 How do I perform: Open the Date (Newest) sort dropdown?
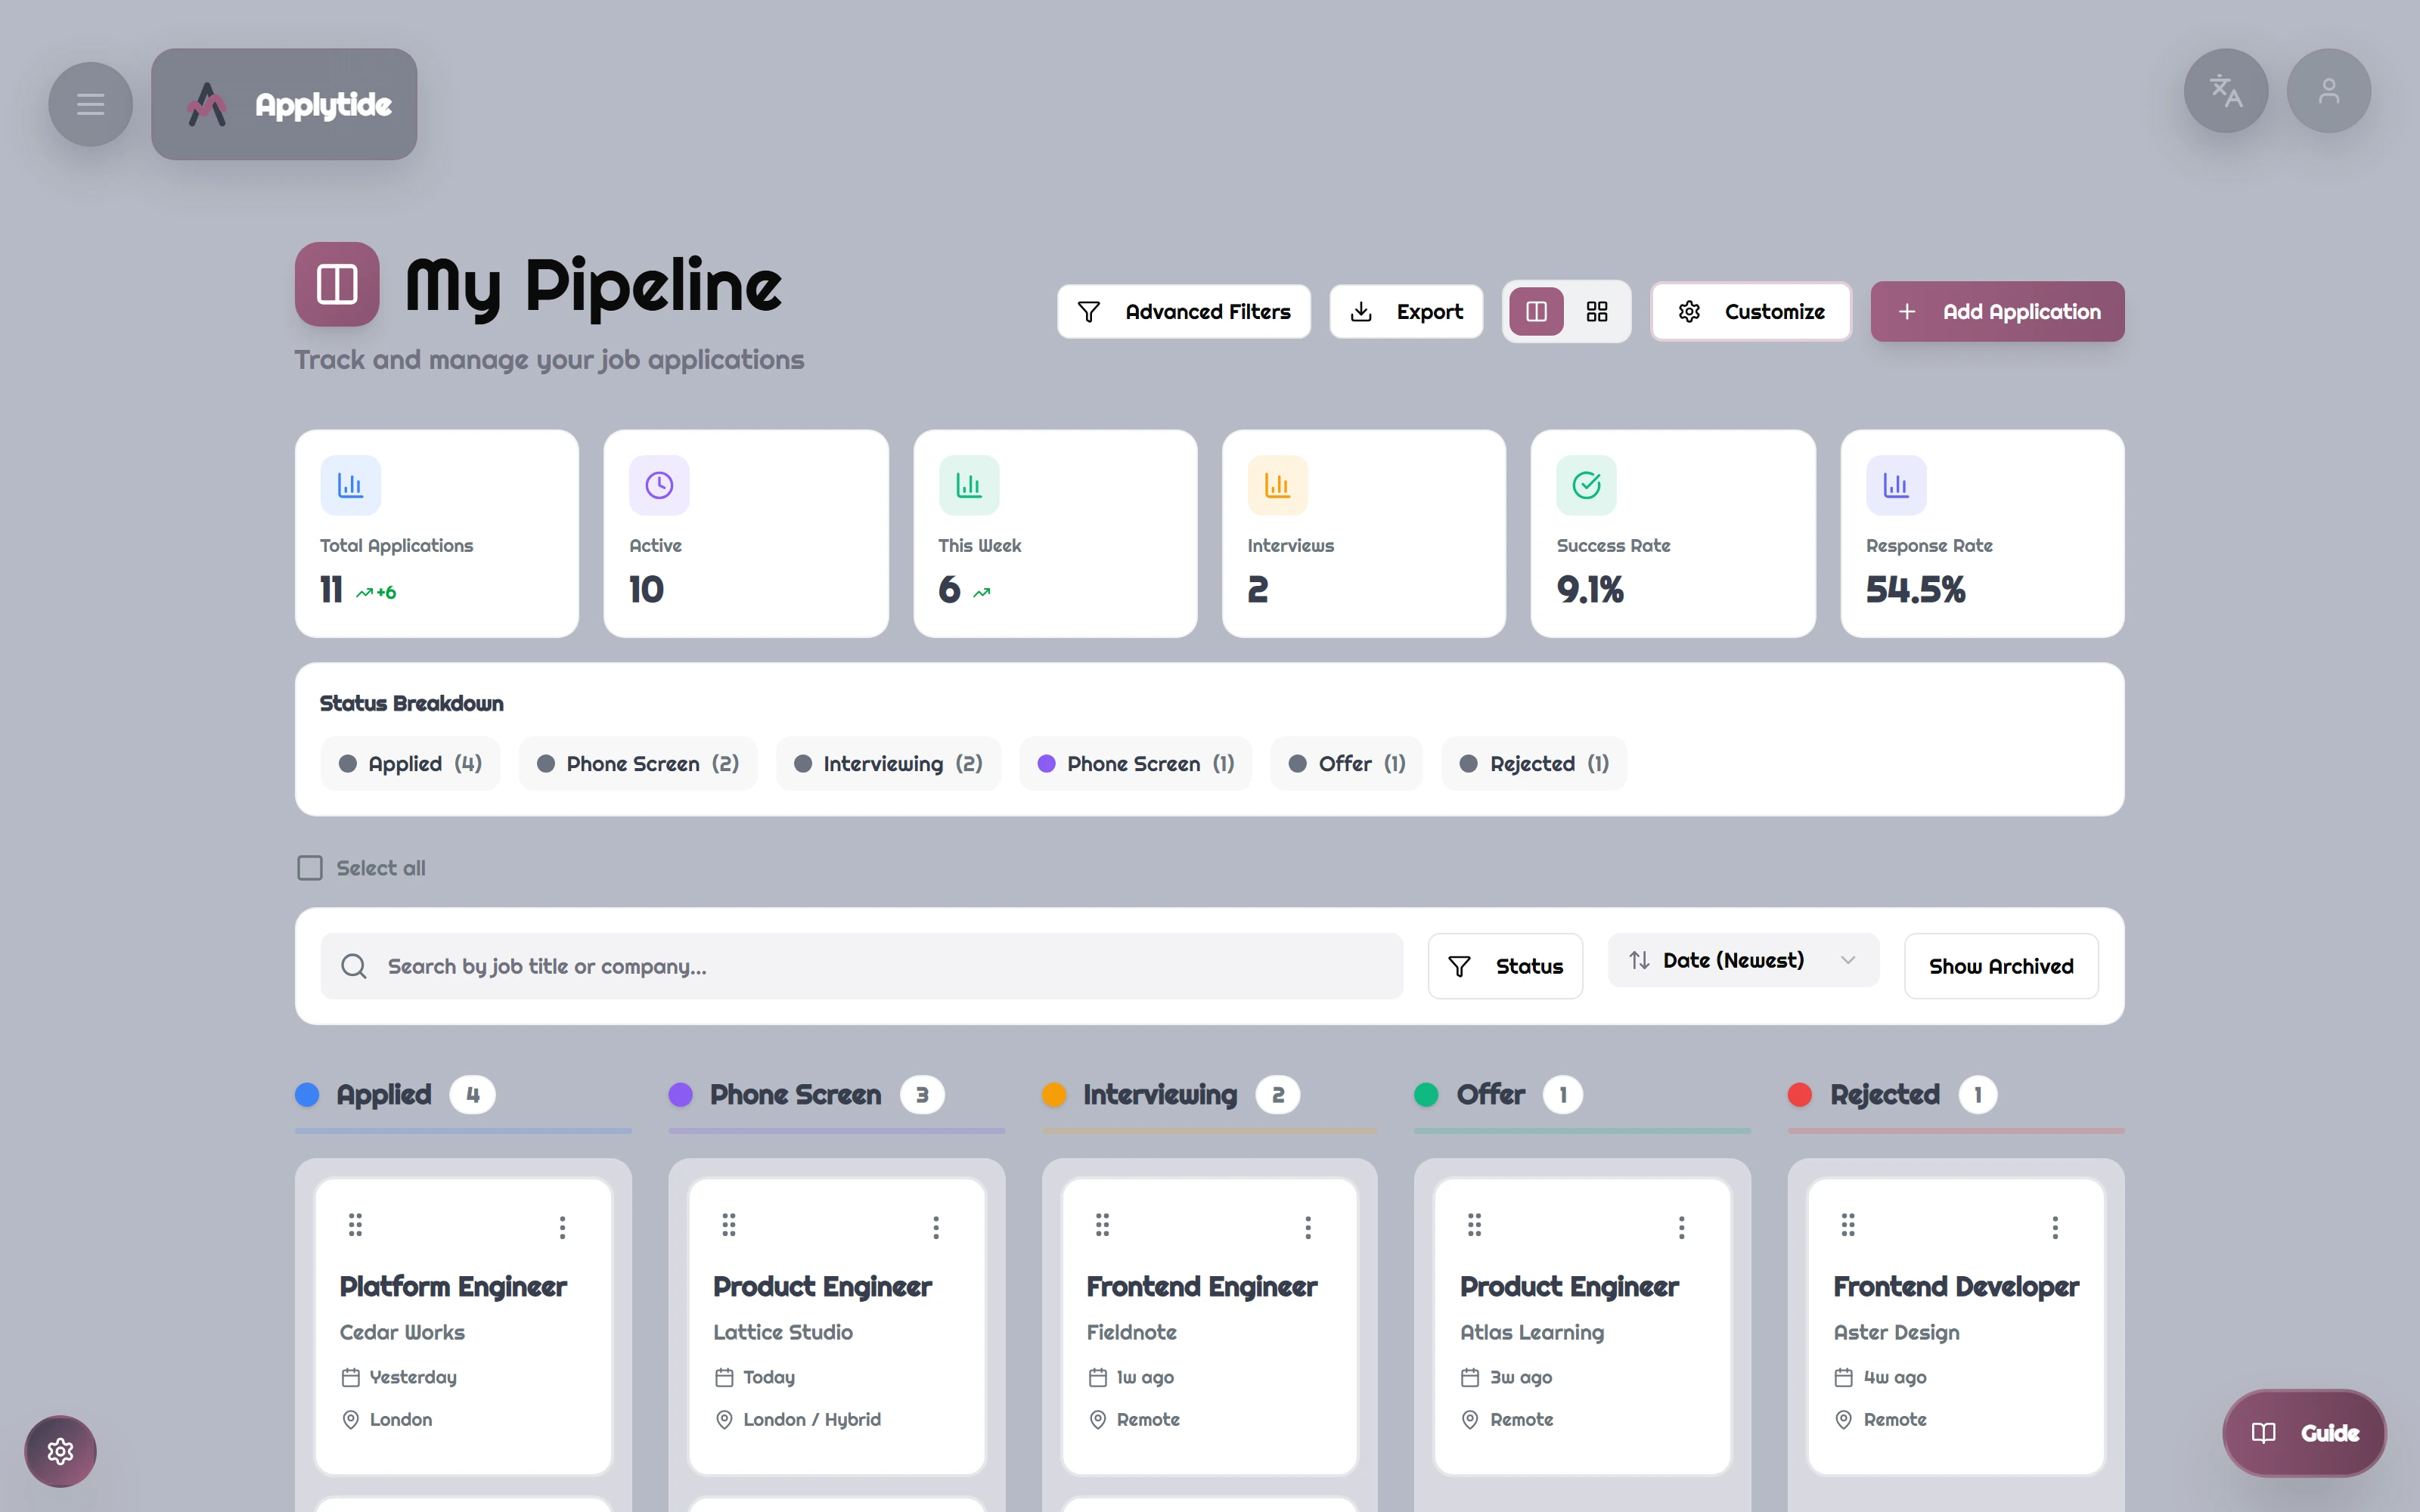tap(1743, 960)
